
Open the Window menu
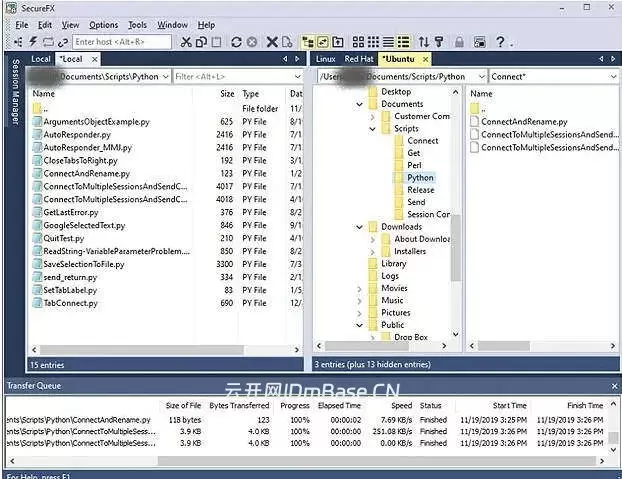pos(173,25)
